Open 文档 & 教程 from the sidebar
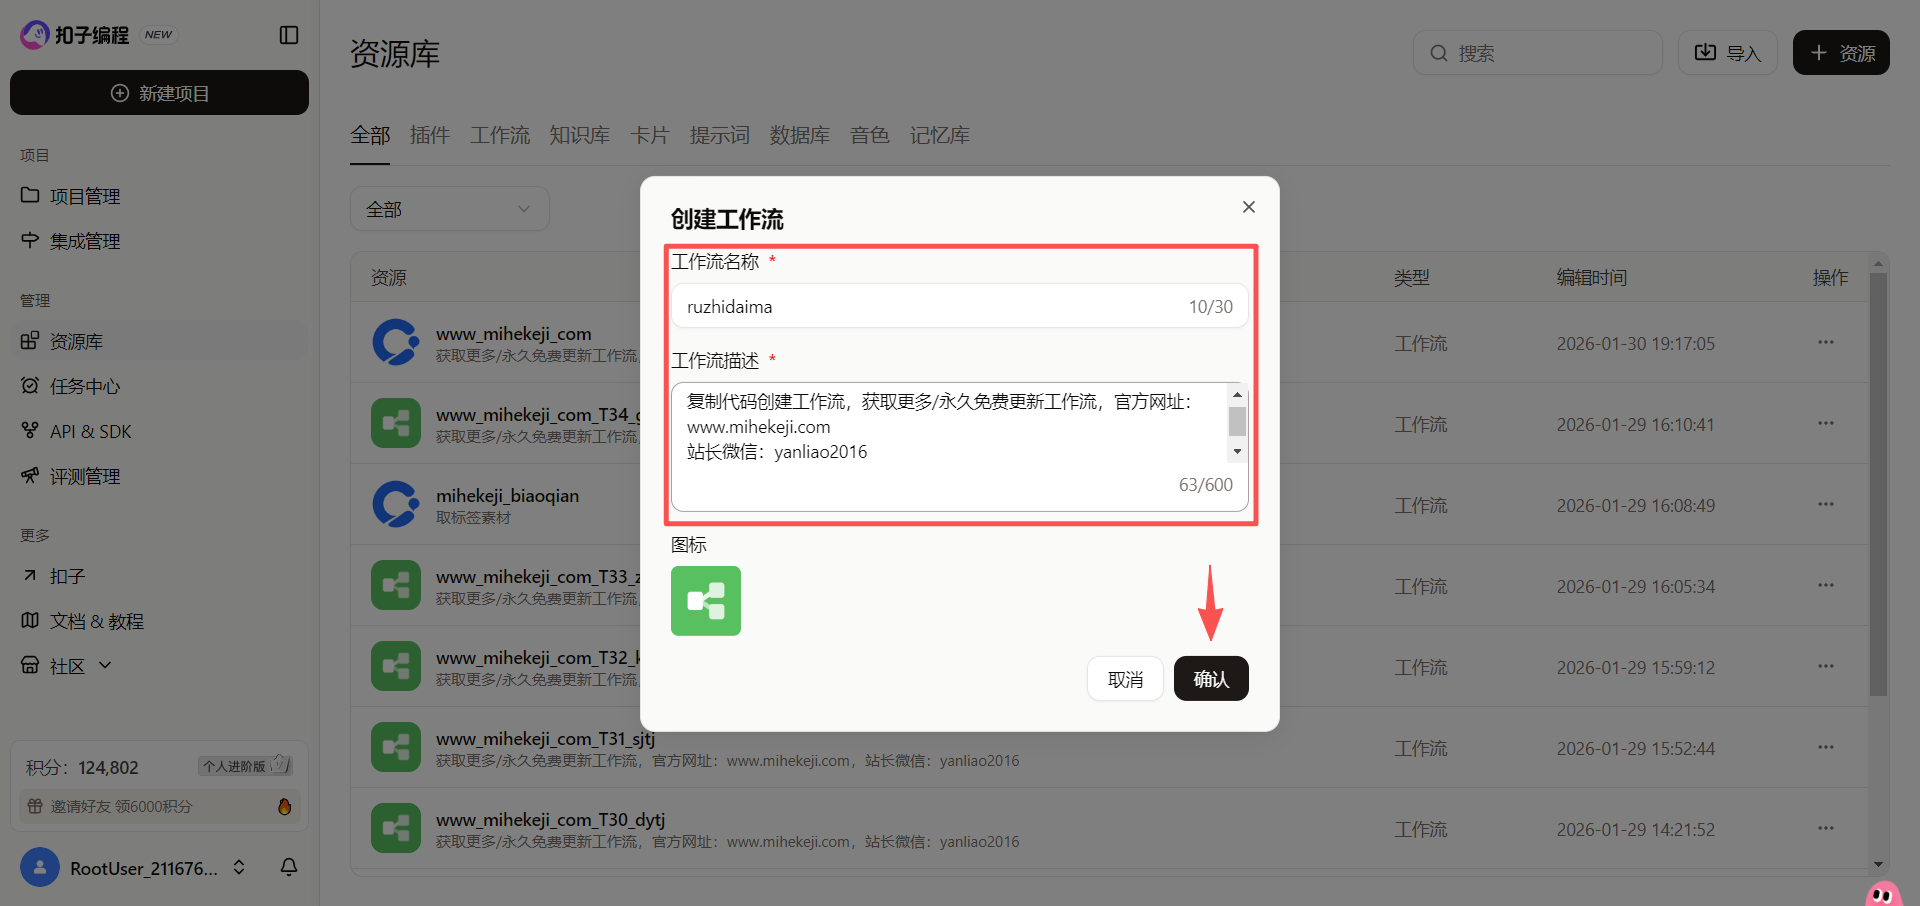The height and width of the screenshot is (906, 1920). click(95, 621)
